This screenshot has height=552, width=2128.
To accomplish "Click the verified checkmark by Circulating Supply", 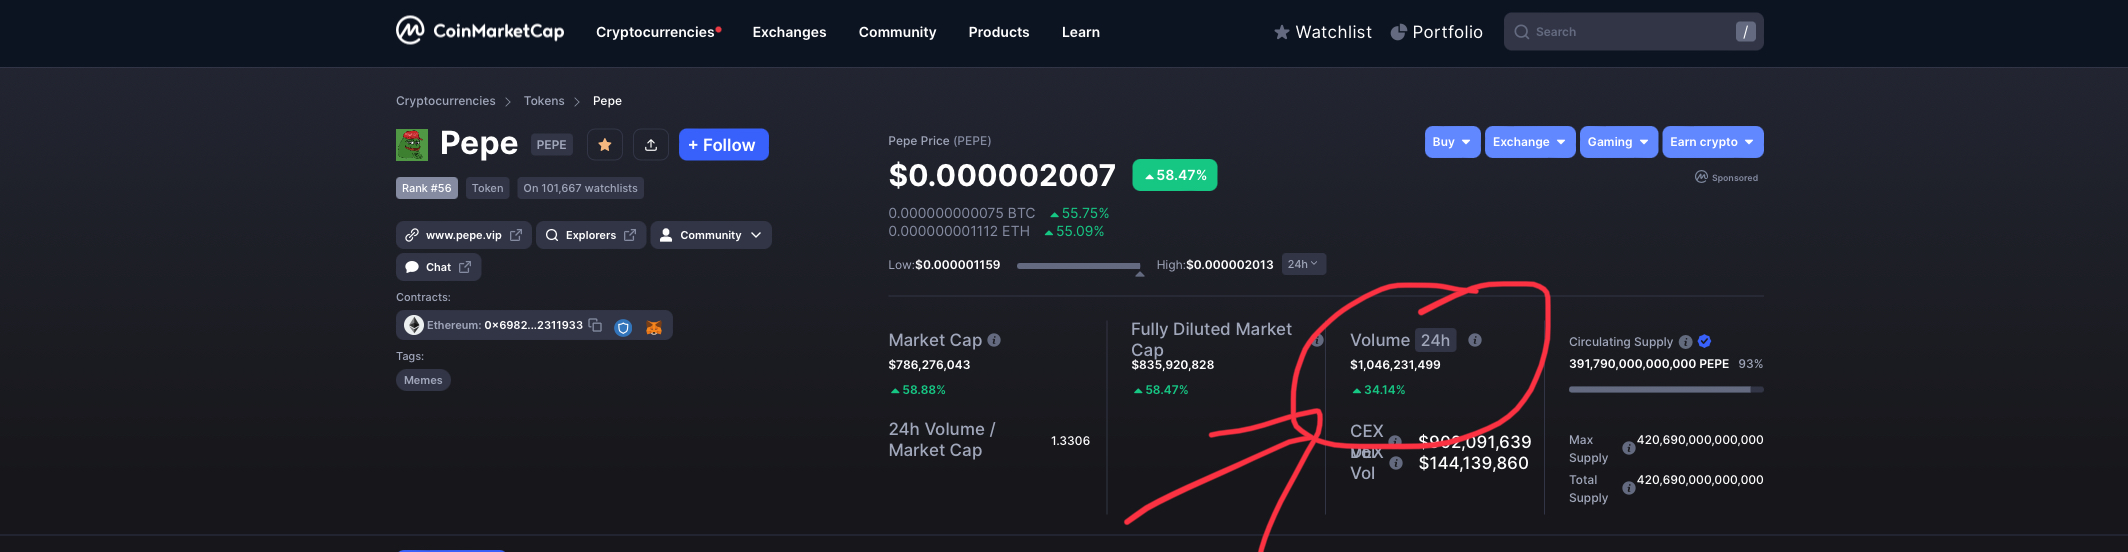I will [x=1705, y=341].
